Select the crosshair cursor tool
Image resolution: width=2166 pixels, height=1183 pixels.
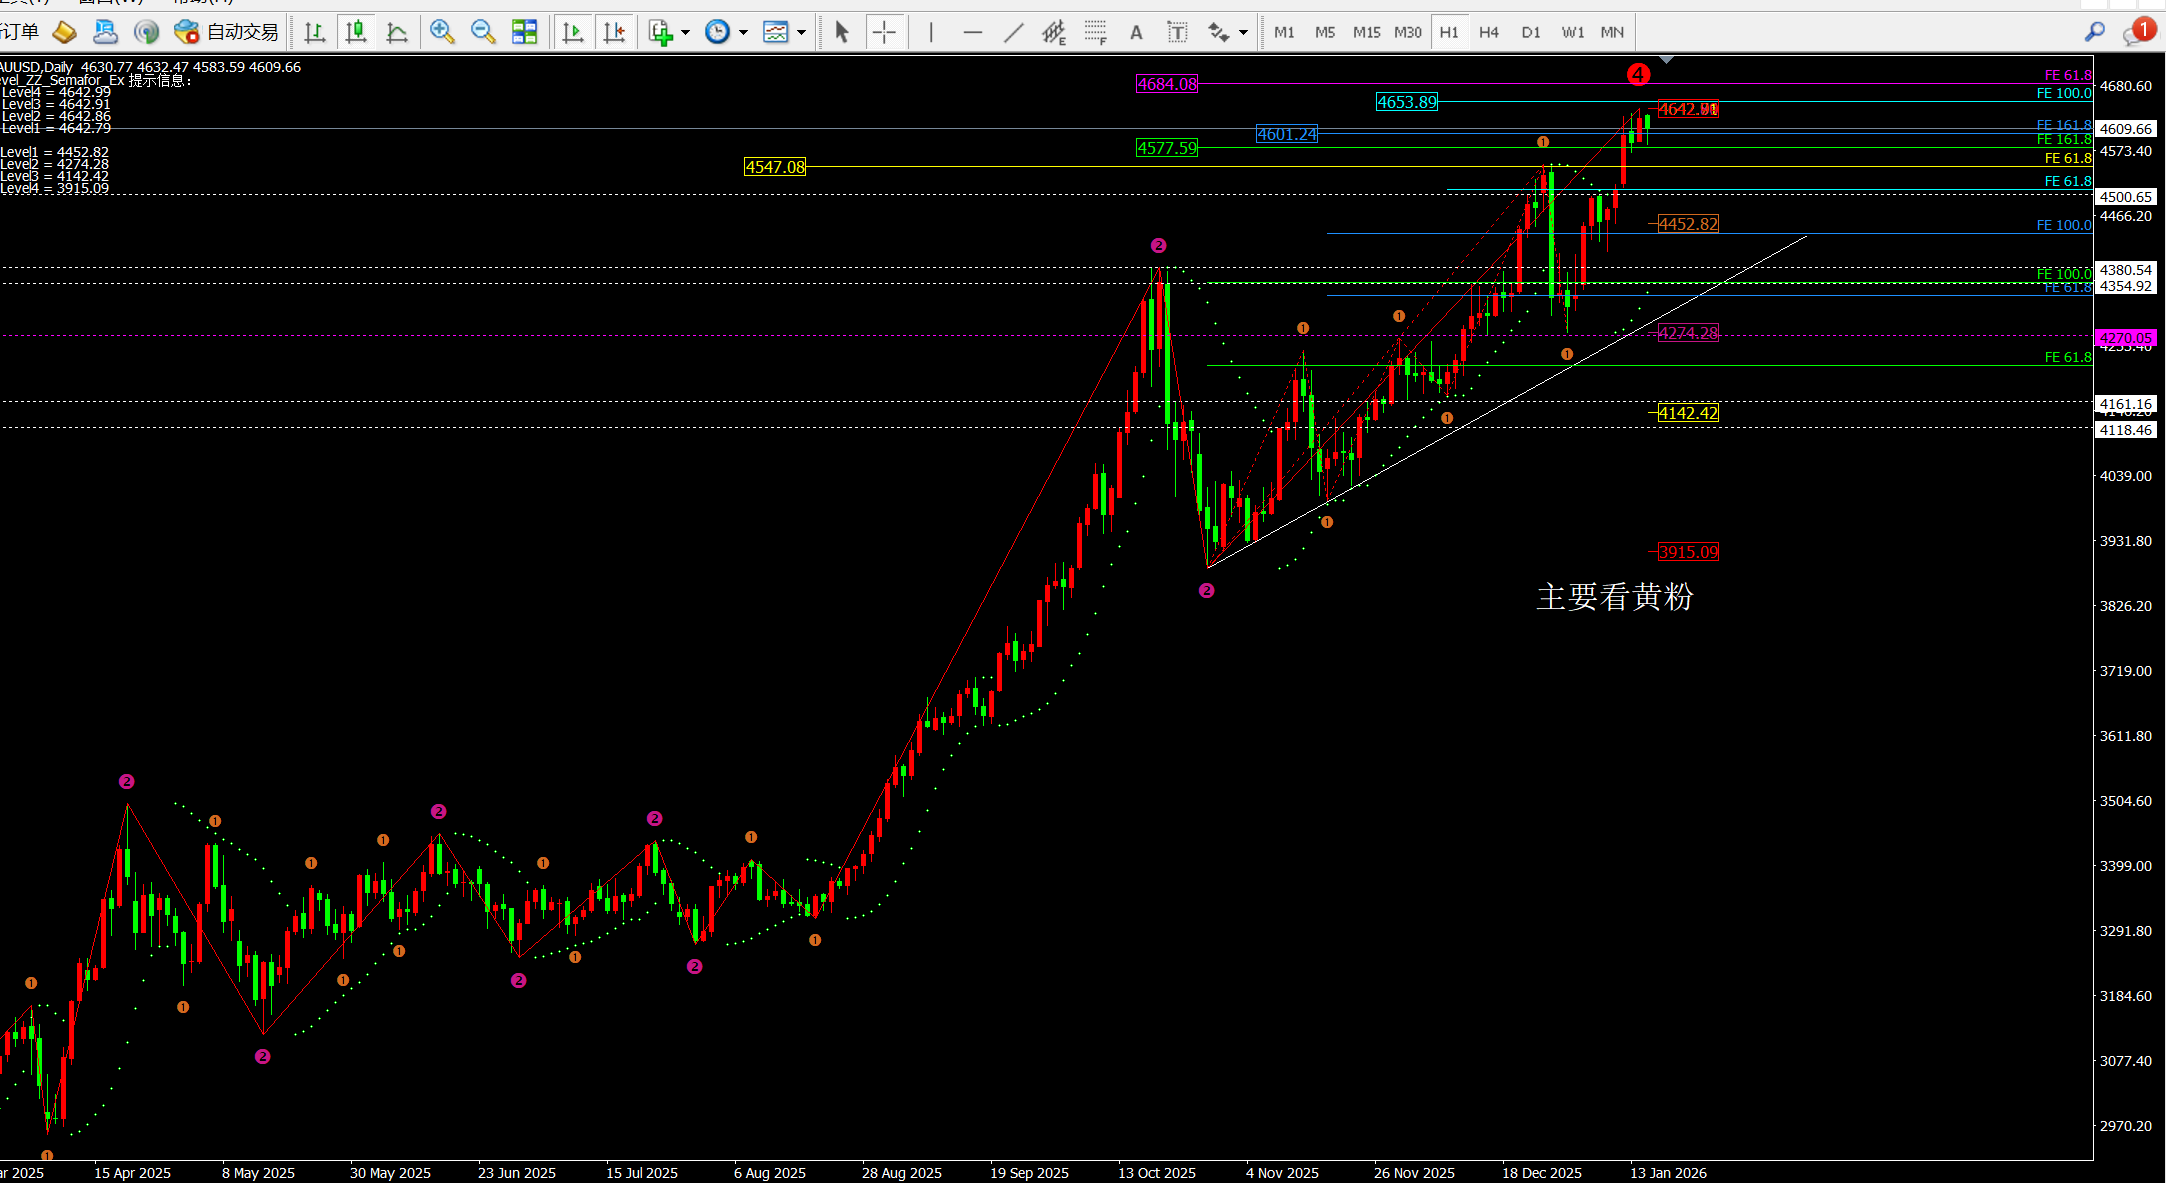(x=884, y=32)
